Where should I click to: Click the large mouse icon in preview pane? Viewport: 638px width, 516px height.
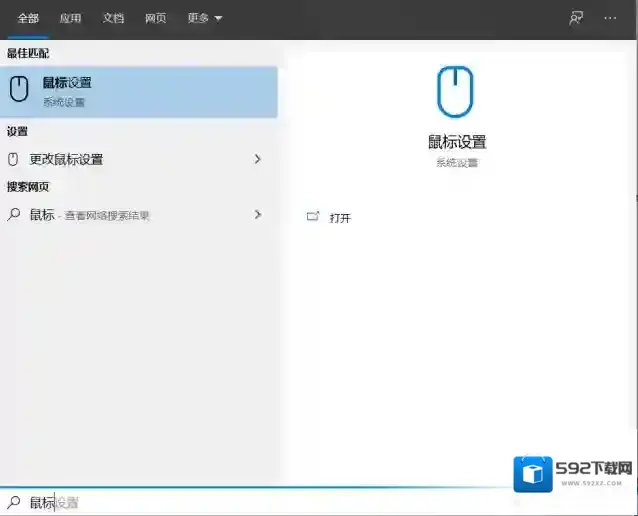[x=456, y=92]
